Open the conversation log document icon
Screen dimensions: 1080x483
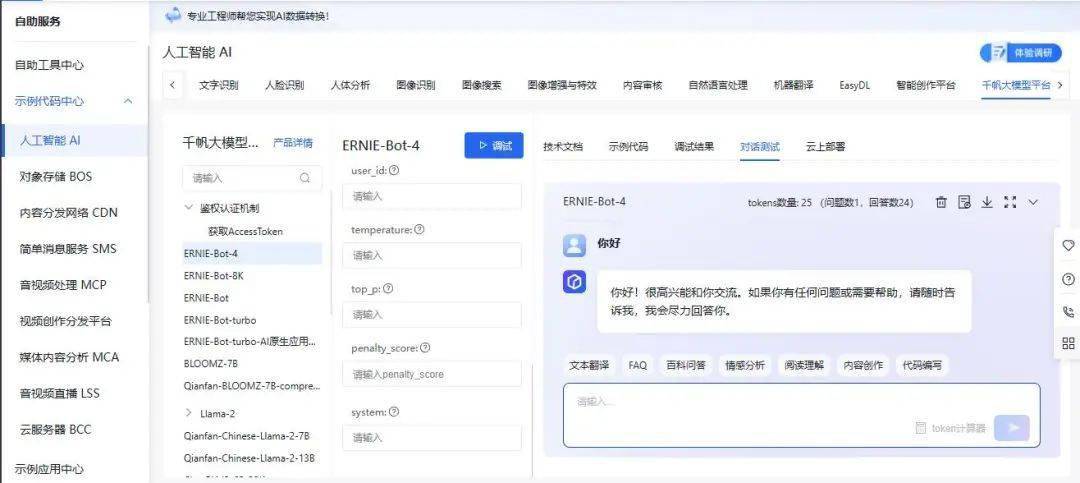pyautogui.click(x=964, y=202)
